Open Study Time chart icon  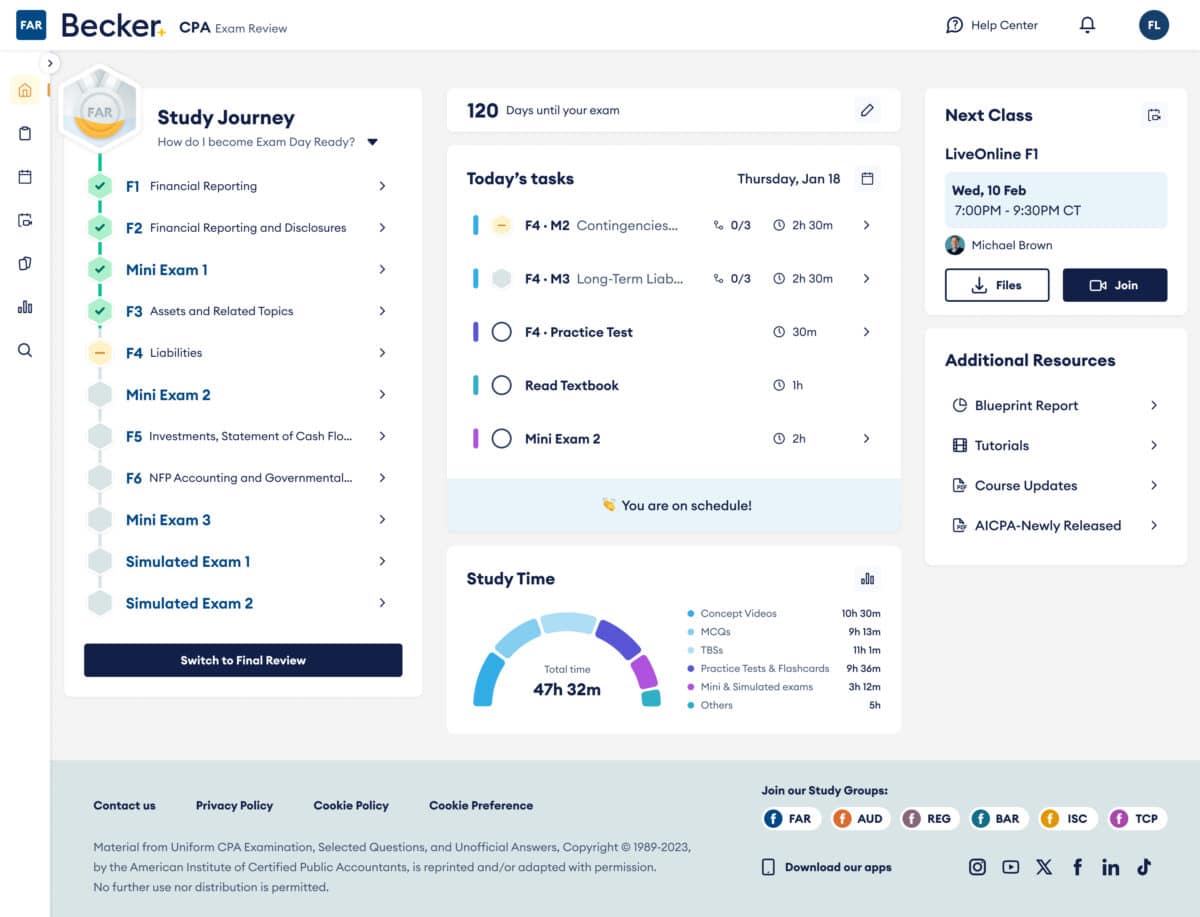(867, 579)
